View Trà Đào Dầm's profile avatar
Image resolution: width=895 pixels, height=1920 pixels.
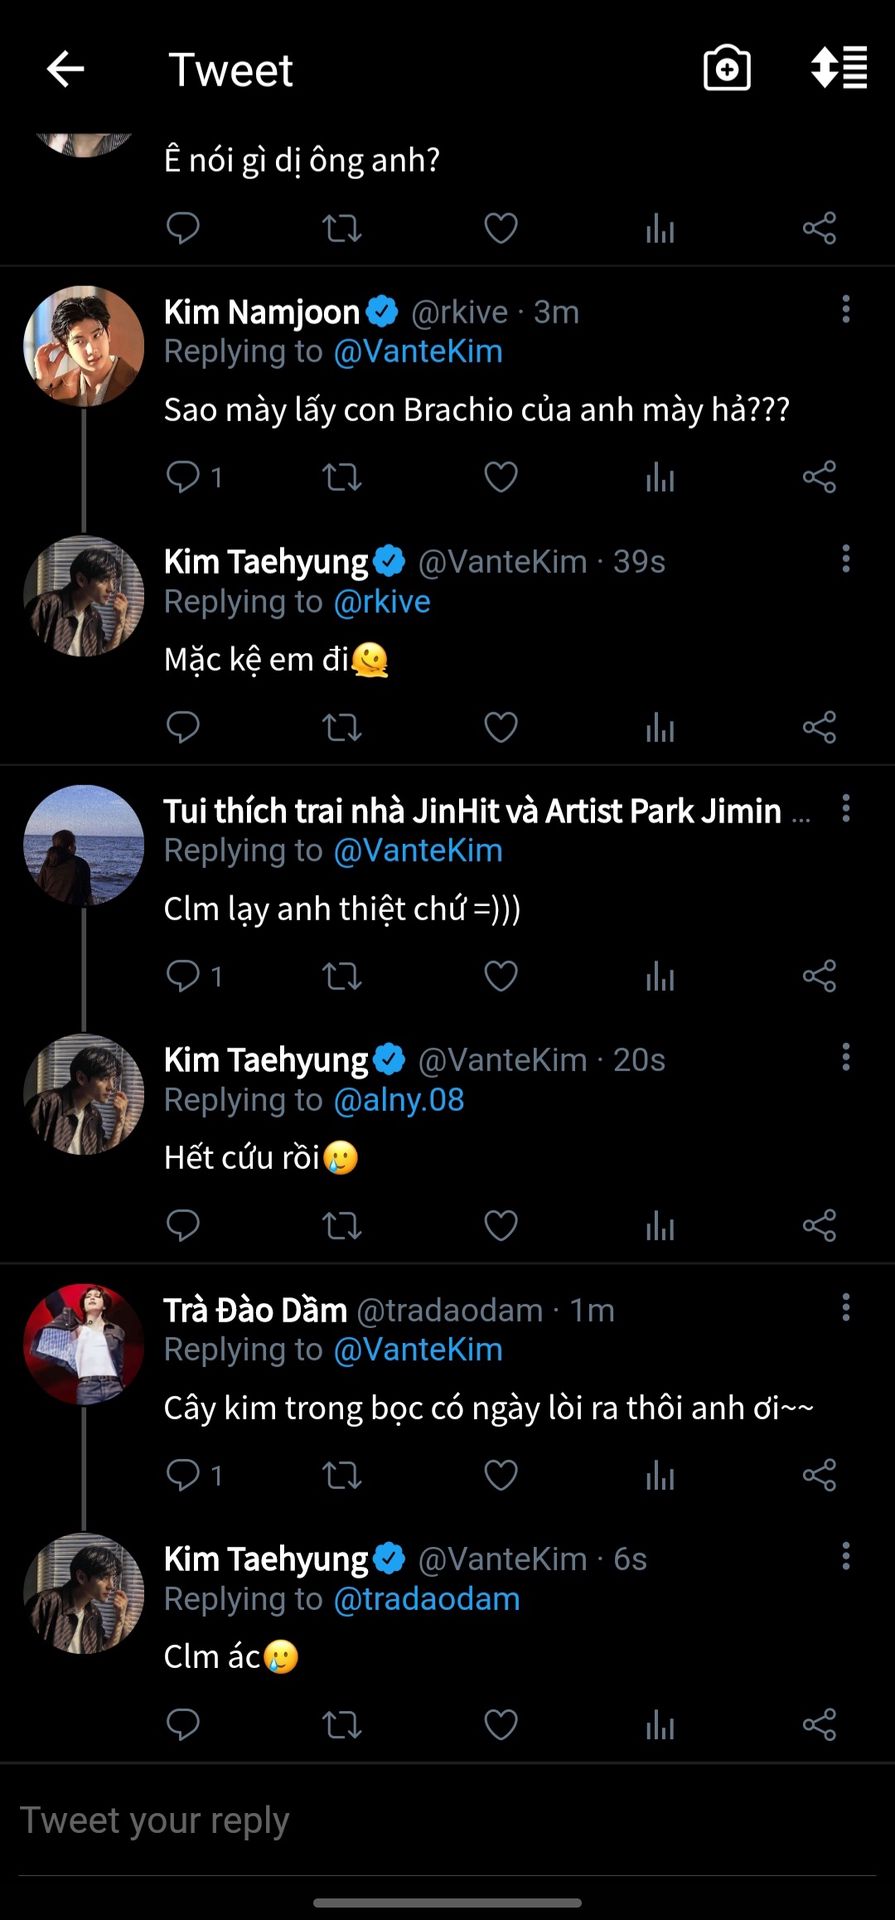click(x=84, y=1344)
